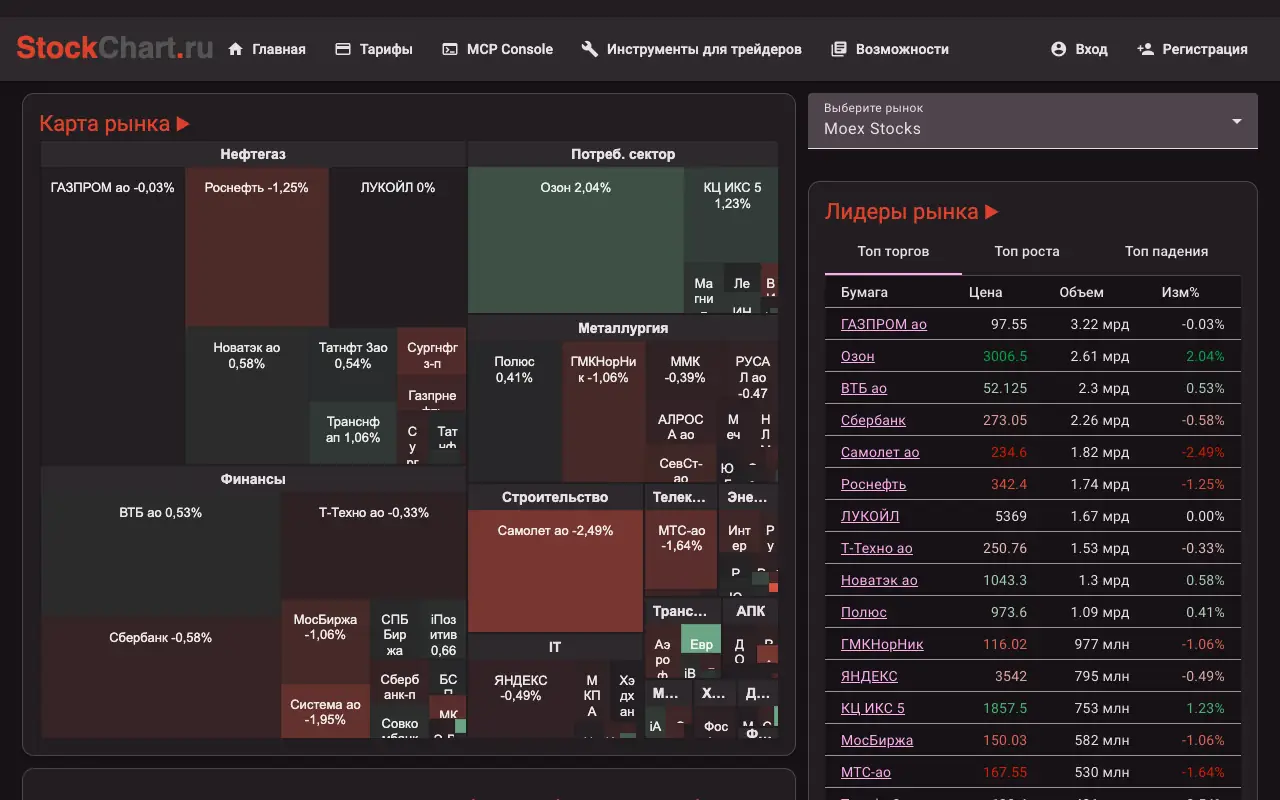Select the Новатэк ао 0,58% map tile
Viewport: 1280px width, 800px height.
[246, 396]
